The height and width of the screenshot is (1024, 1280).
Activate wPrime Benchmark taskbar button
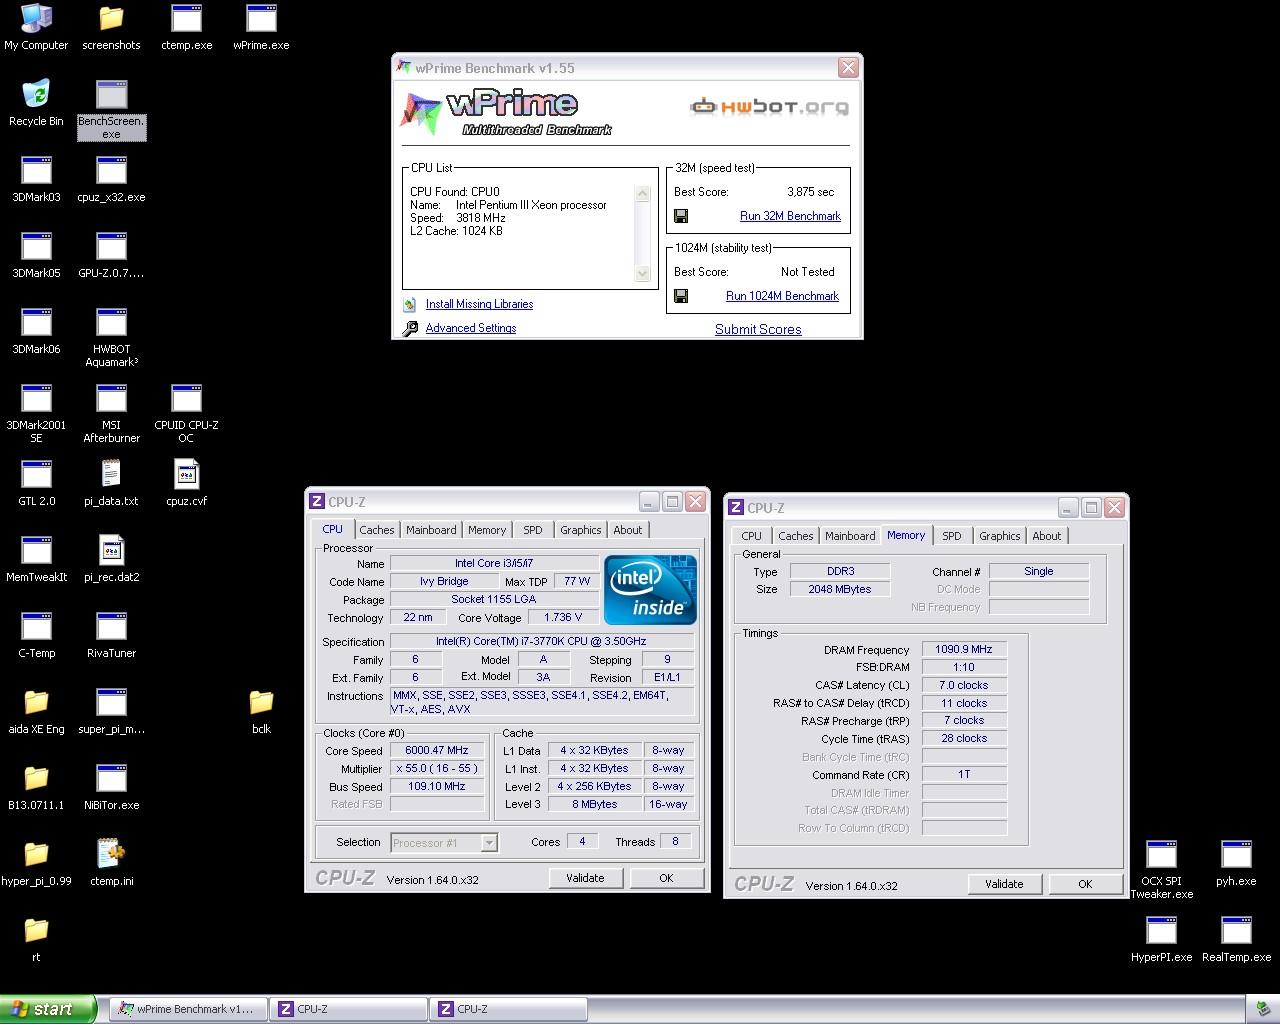click(x=187, y=1009)
